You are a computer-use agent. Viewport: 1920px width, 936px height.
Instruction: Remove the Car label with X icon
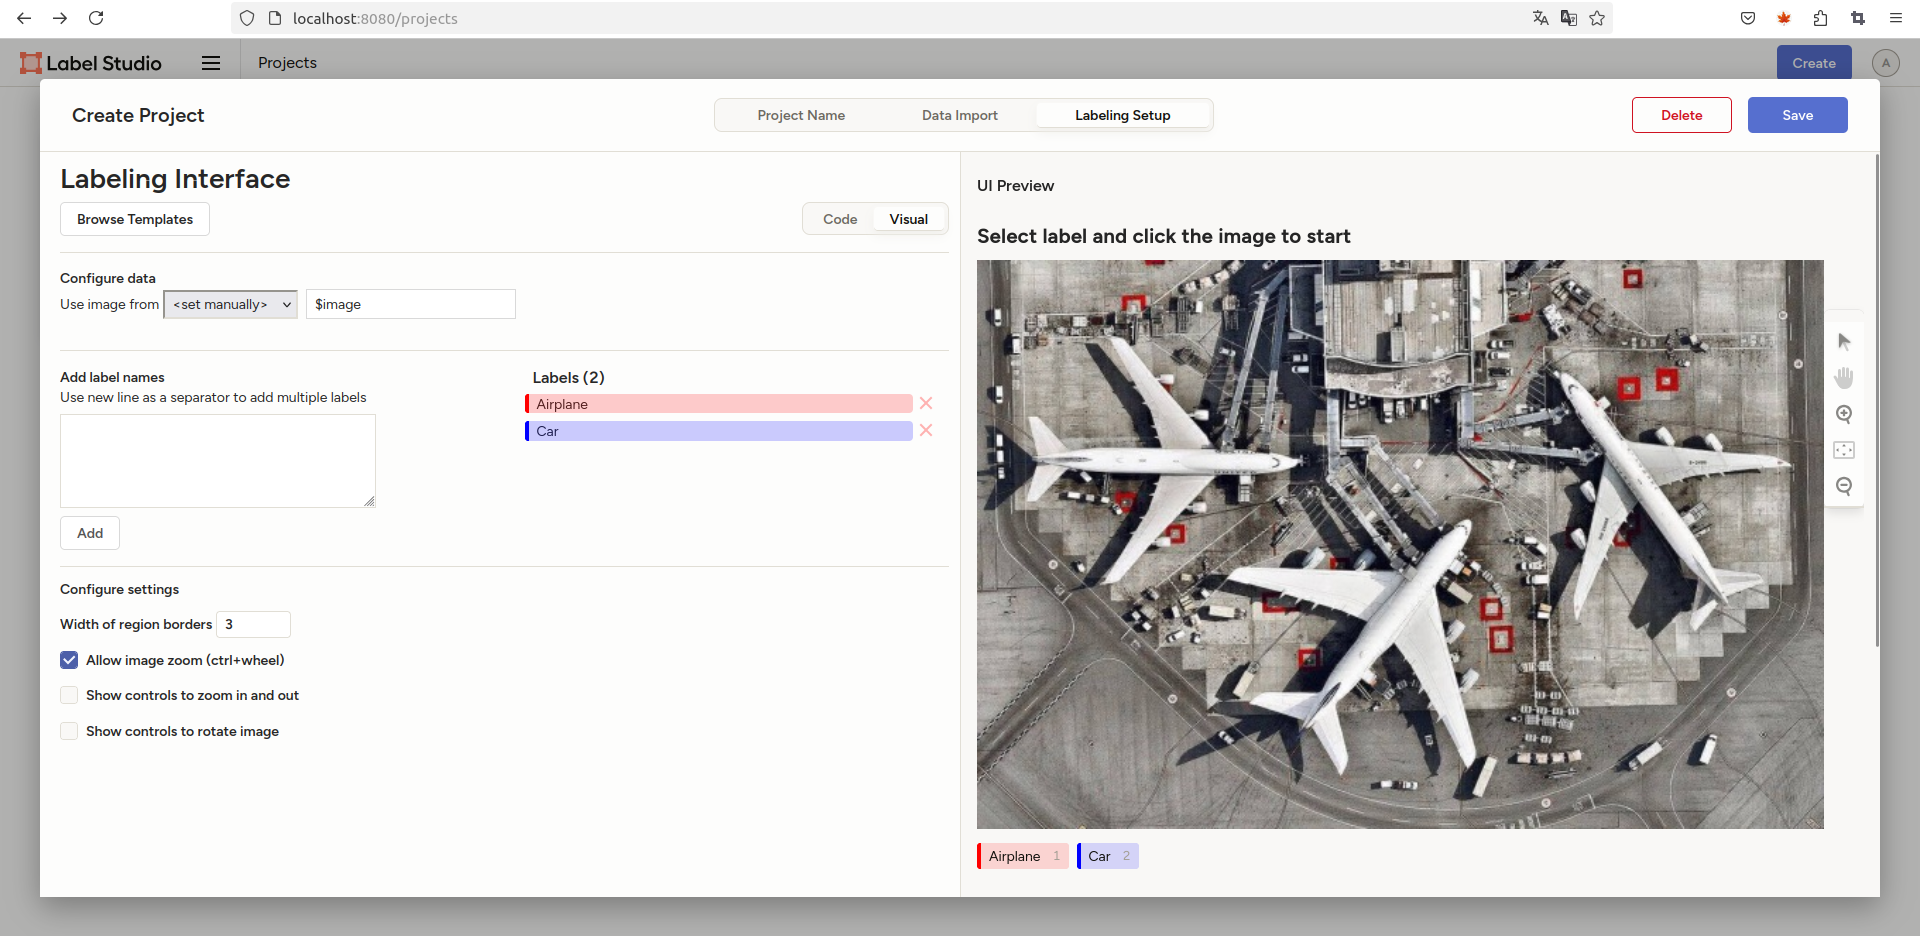click(x=926, y=431)
